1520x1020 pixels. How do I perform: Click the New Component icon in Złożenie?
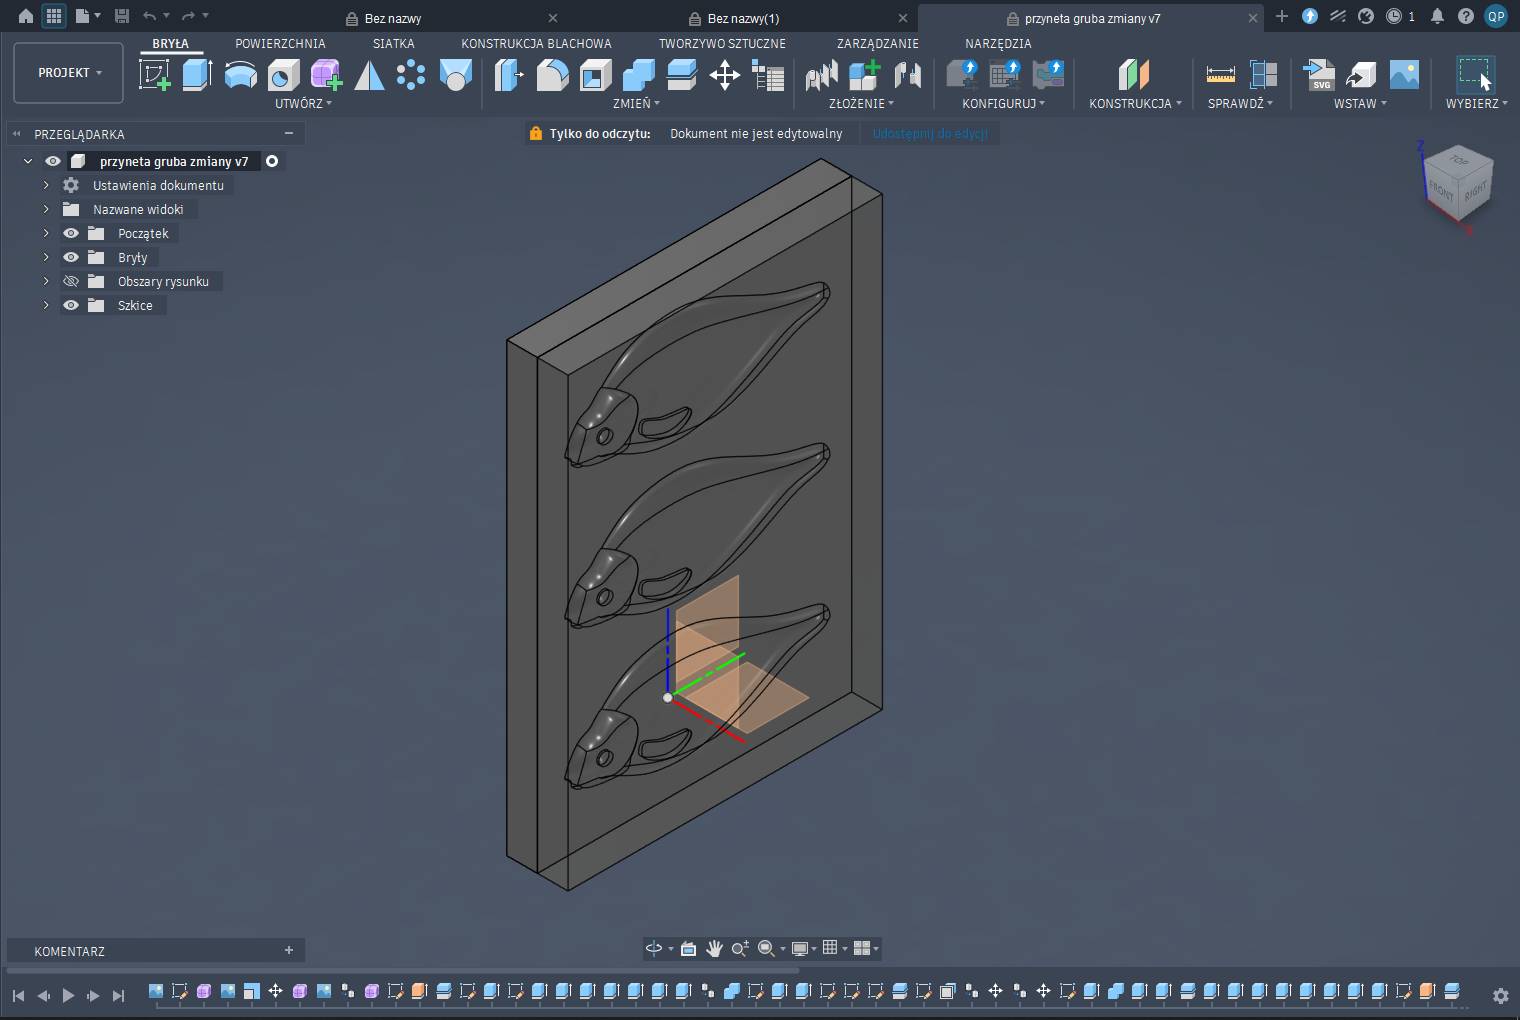(864, 75)
